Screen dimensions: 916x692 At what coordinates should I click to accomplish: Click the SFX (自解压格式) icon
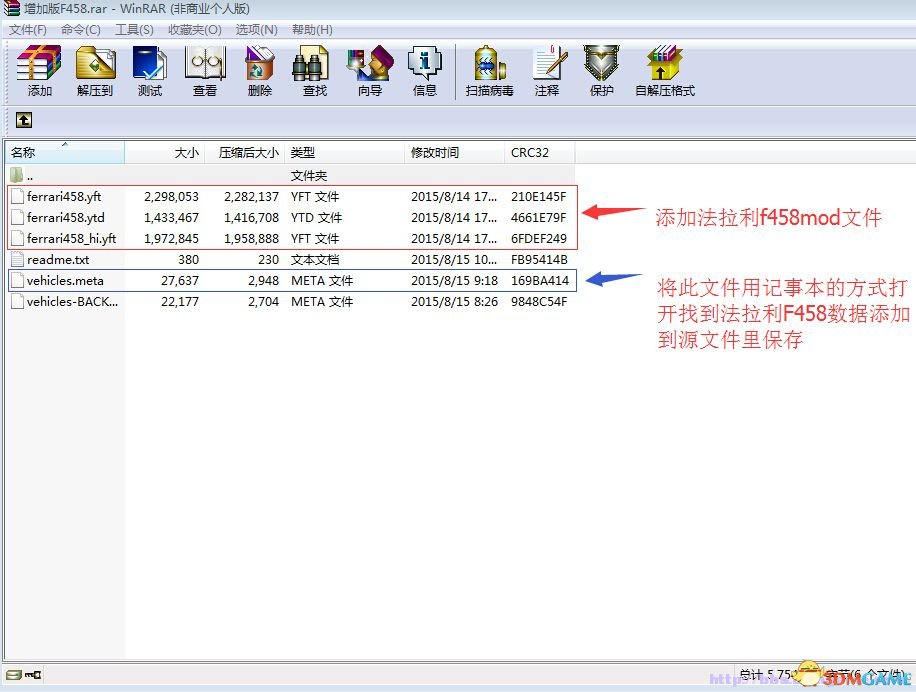pyautogui.click(x=664, y=63)
